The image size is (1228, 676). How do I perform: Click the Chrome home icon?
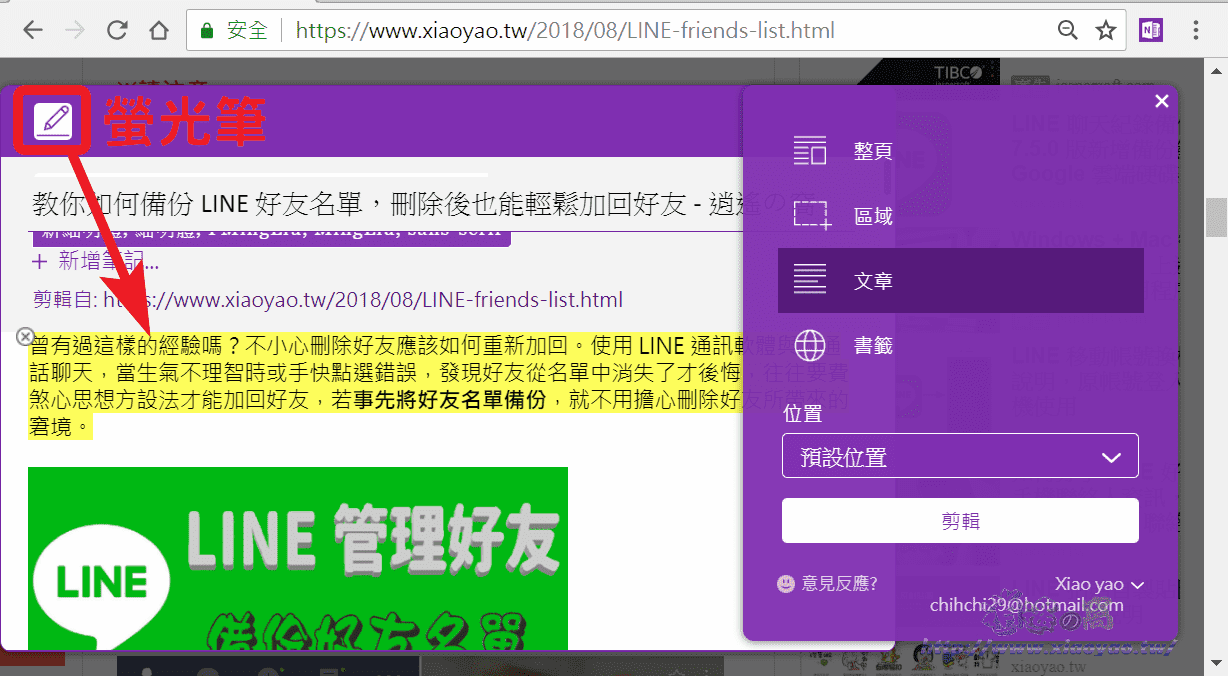[x=159, y=30]
